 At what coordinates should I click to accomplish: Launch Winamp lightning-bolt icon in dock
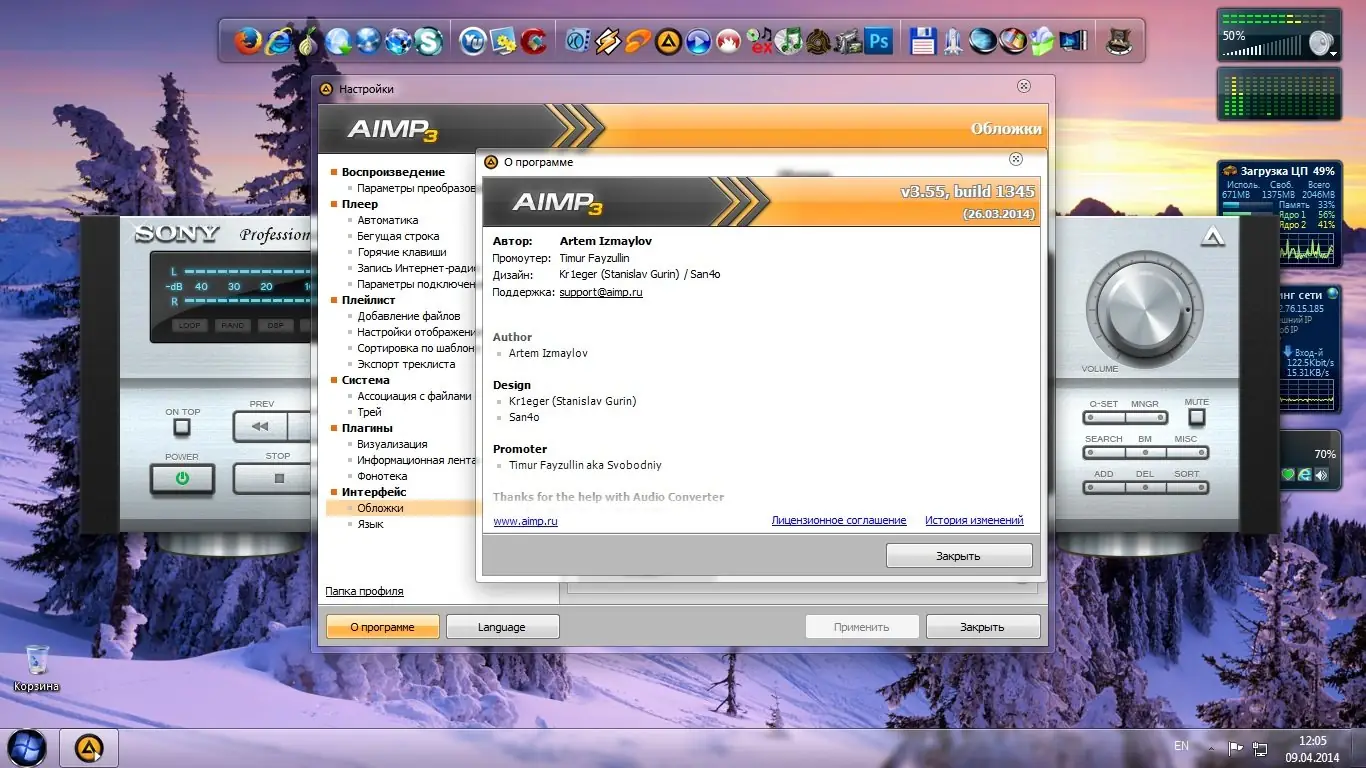608,41
